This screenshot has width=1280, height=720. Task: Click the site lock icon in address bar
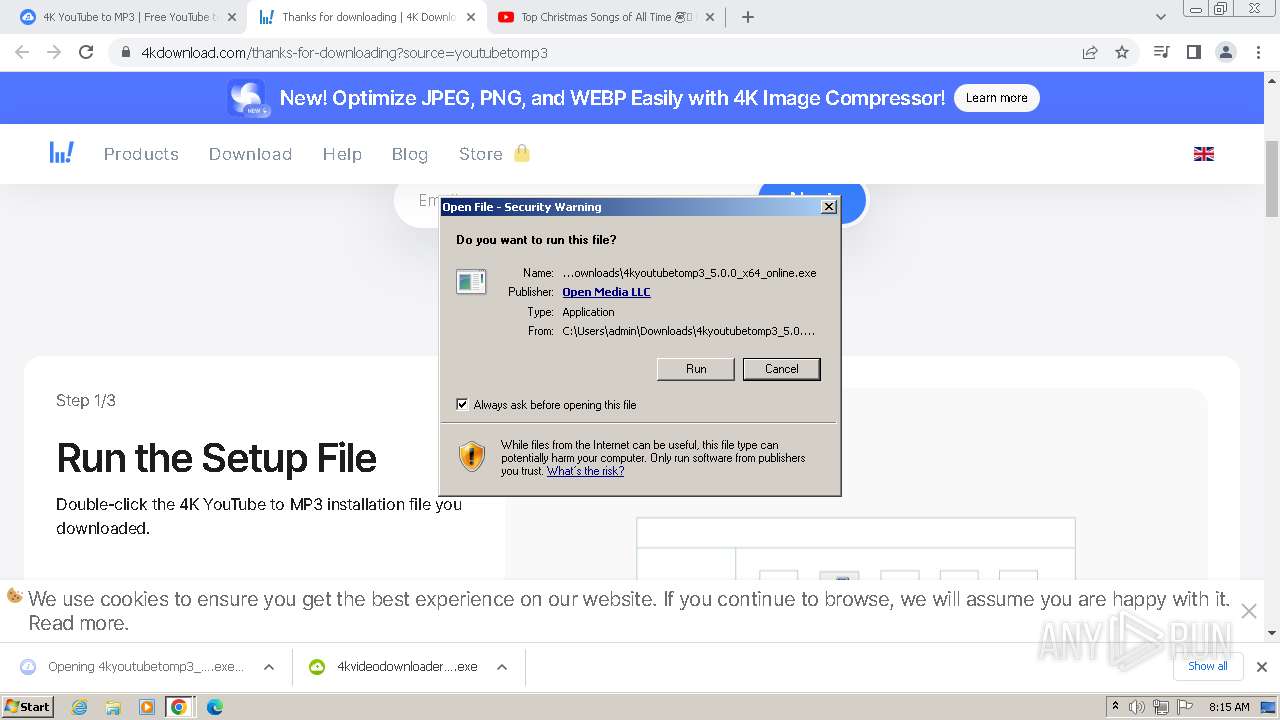126,53
